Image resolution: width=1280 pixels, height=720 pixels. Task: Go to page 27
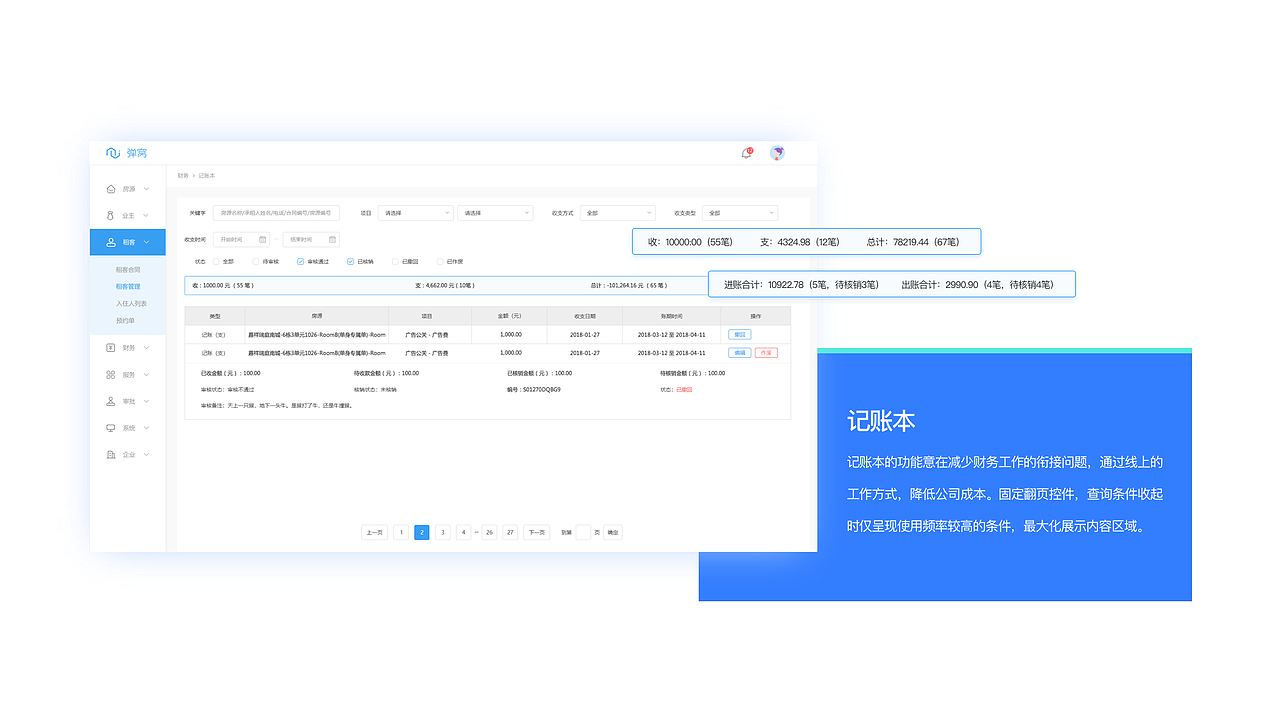(510, 533)
